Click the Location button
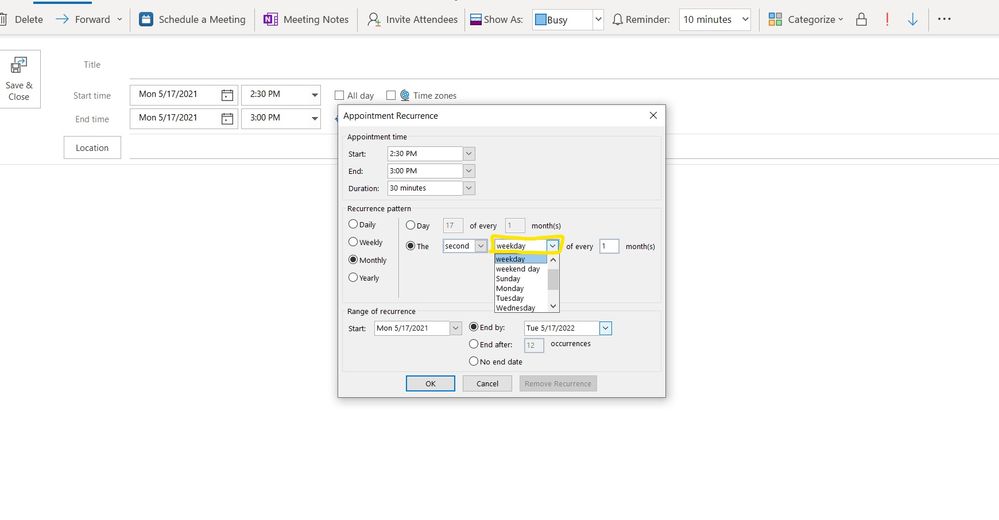Viewport: 999px width, 520px height. [92, 147]
